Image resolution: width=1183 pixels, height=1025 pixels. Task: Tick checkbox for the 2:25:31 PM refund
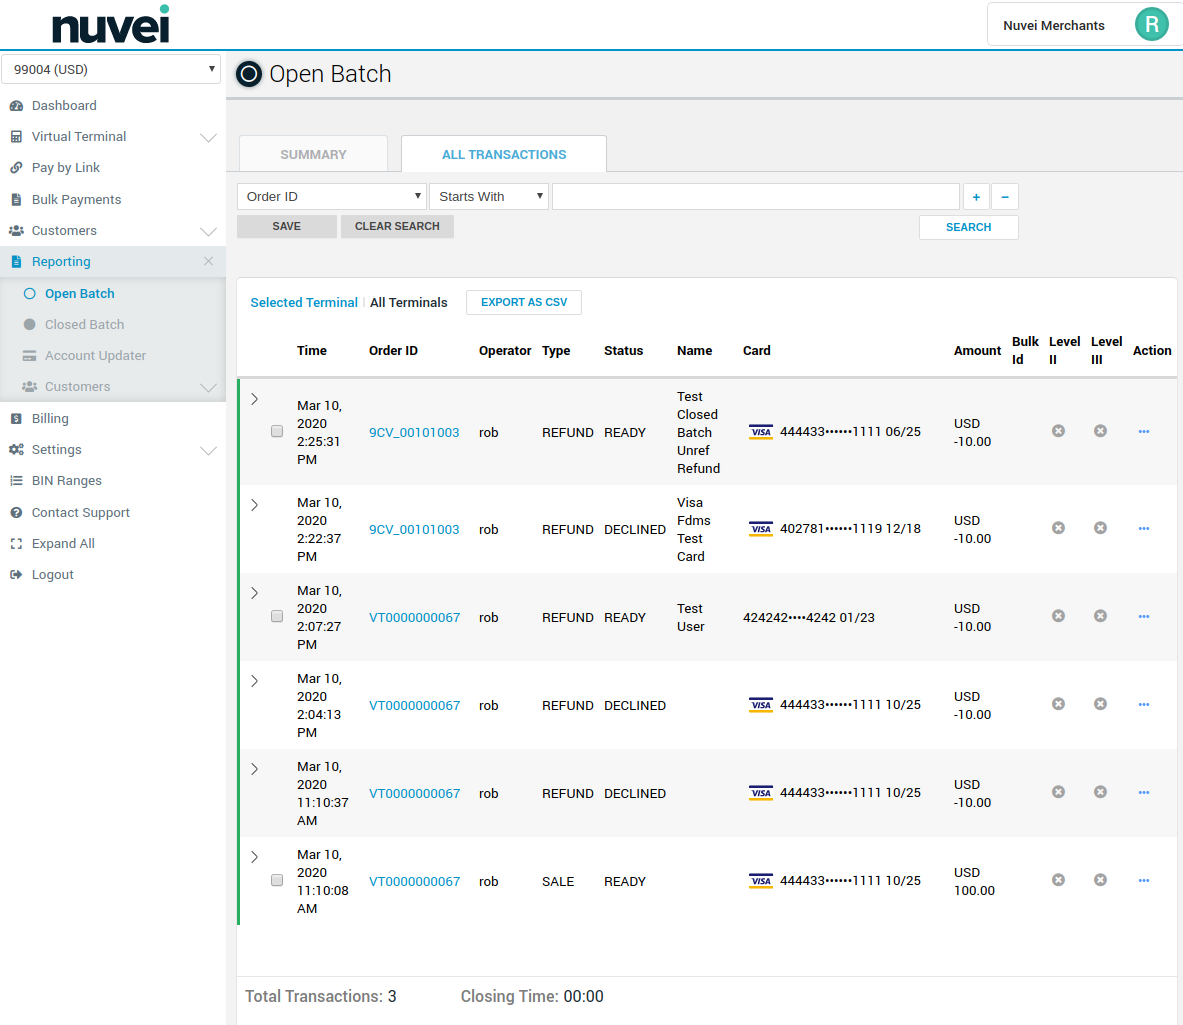point(277,432)
